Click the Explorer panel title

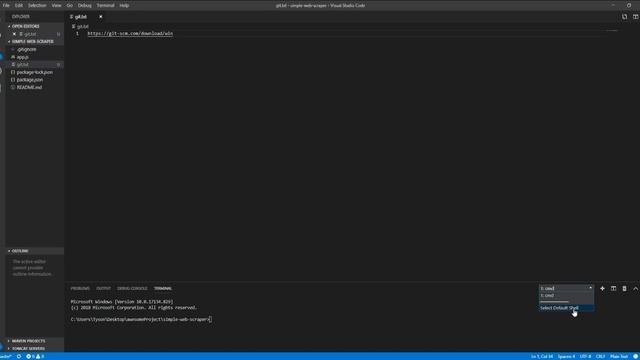tap(20, 17)
